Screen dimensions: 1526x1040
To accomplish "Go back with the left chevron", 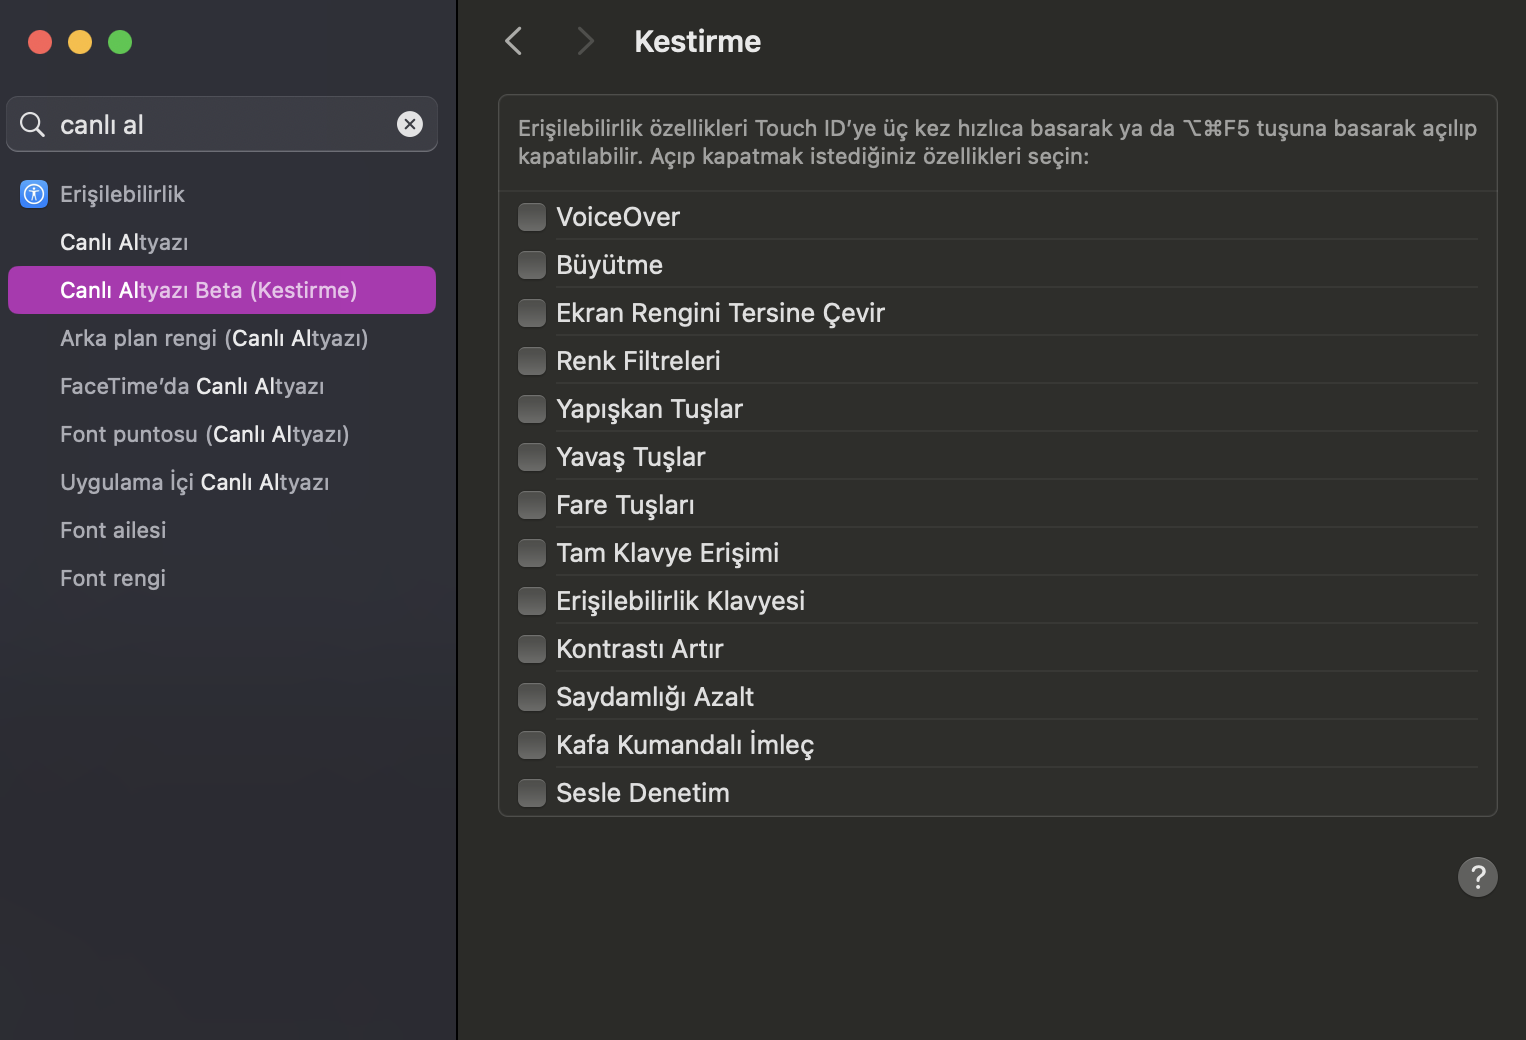I will pyautogui.click(x=514, y=41).
